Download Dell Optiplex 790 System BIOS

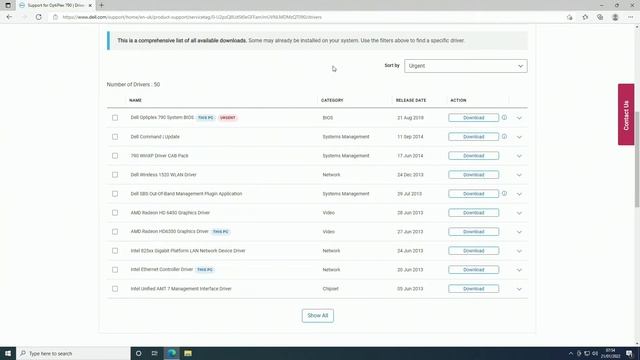473,118
